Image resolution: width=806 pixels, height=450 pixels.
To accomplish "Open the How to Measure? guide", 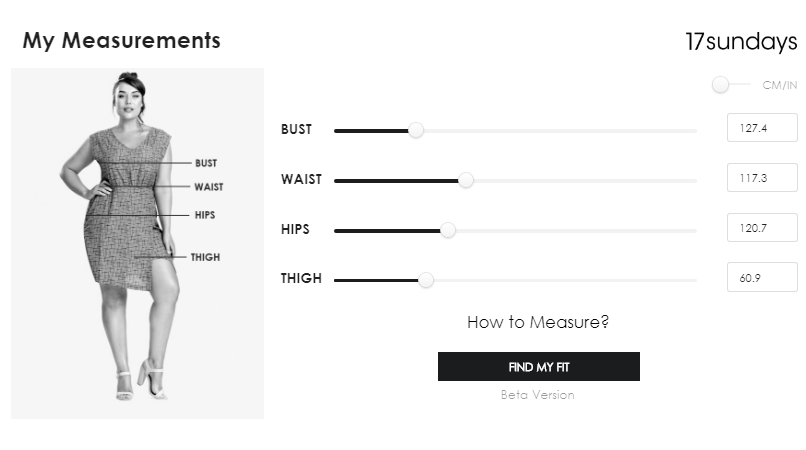I will (x=538, y=323).
